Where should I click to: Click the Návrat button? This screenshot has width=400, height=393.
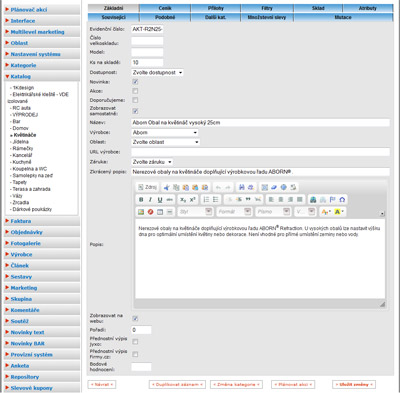[102, 384]
